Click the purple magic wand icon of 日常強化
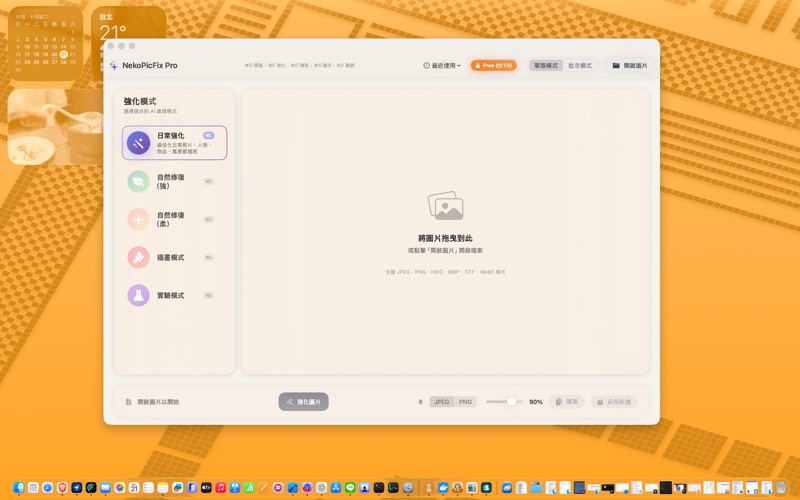The width and height of the screenshot is (800, 500). (138, 143)
